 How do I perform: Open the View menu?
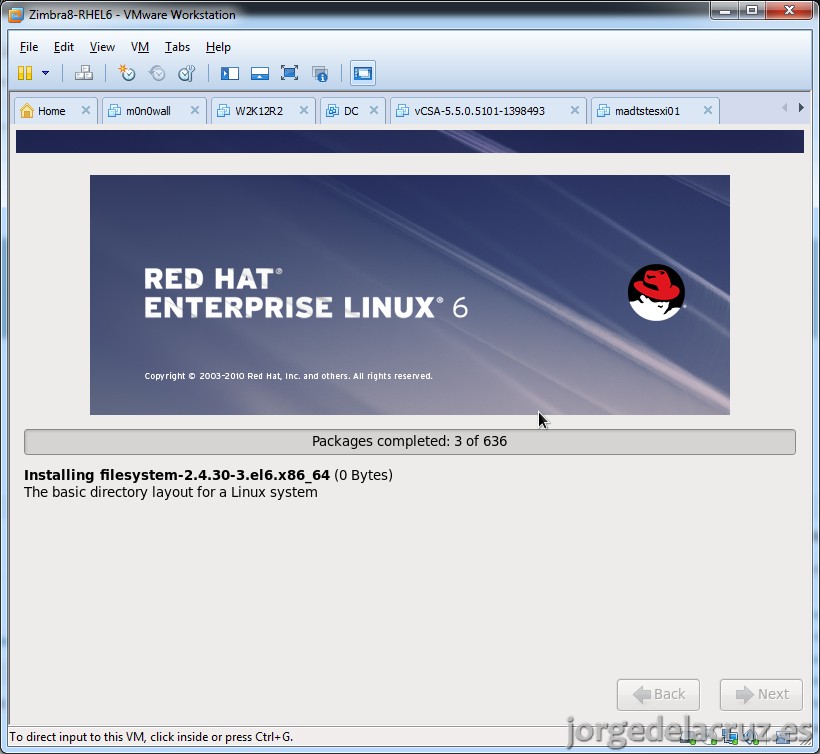102,47
